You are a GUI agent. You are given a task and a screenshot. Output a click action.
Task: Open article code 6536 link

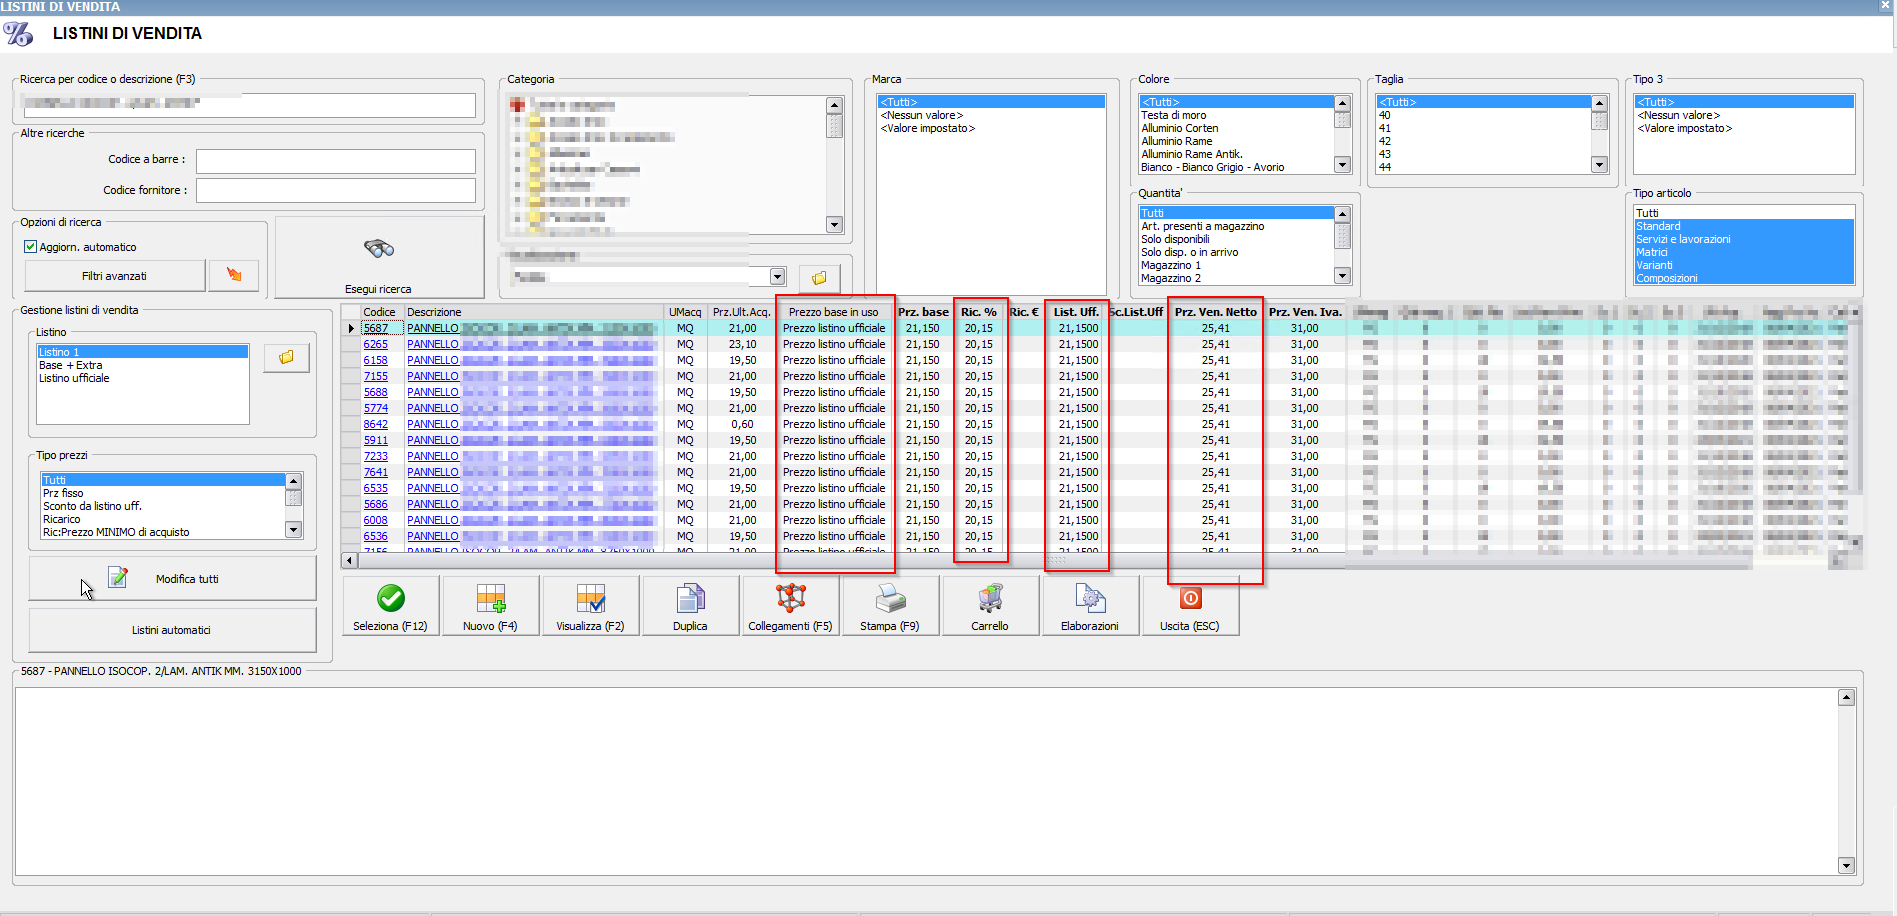click(376, 536)
